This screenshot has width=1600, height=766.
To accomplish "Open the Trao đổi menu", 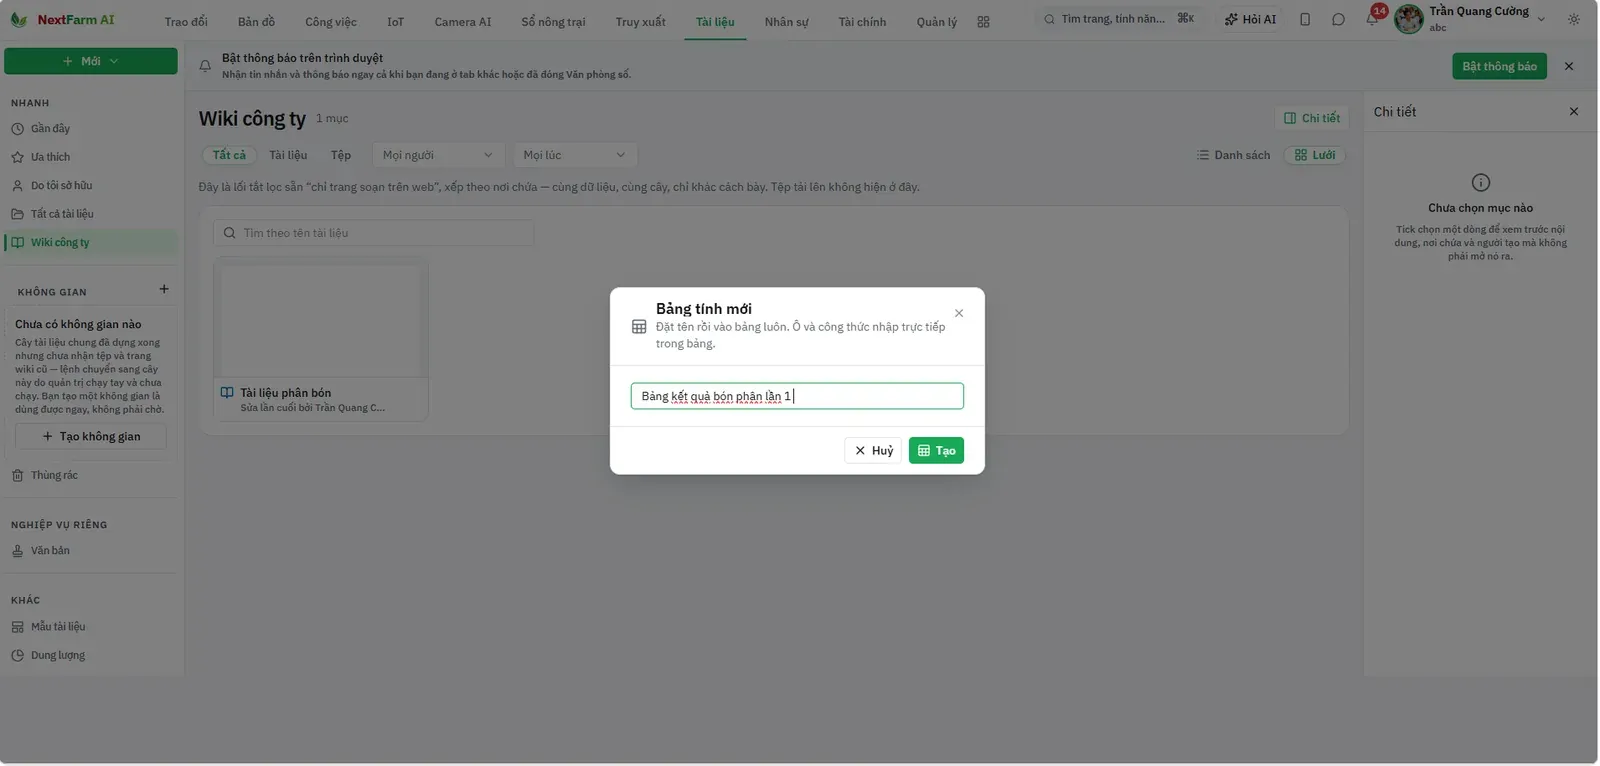I will (186, 22).
